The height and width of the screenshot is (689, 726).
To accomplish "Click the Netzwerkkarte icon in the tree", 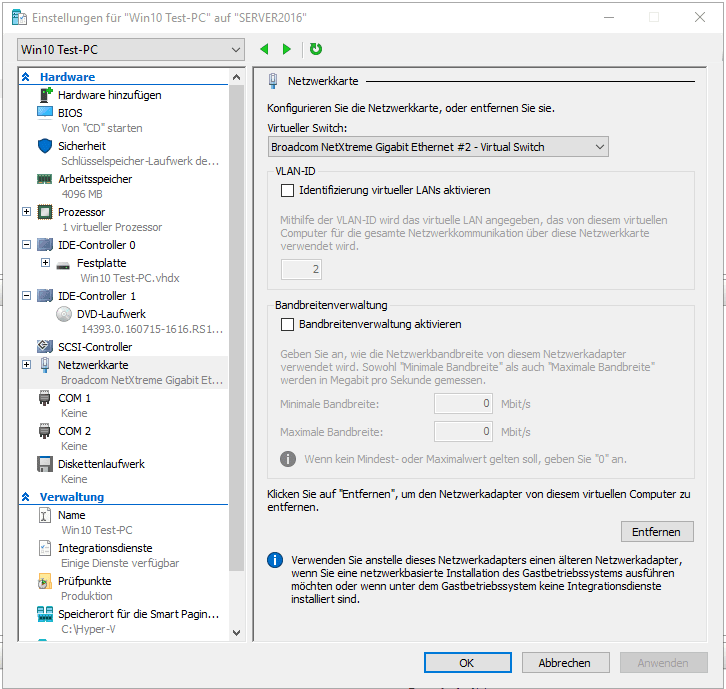I will tap(45, 365).
